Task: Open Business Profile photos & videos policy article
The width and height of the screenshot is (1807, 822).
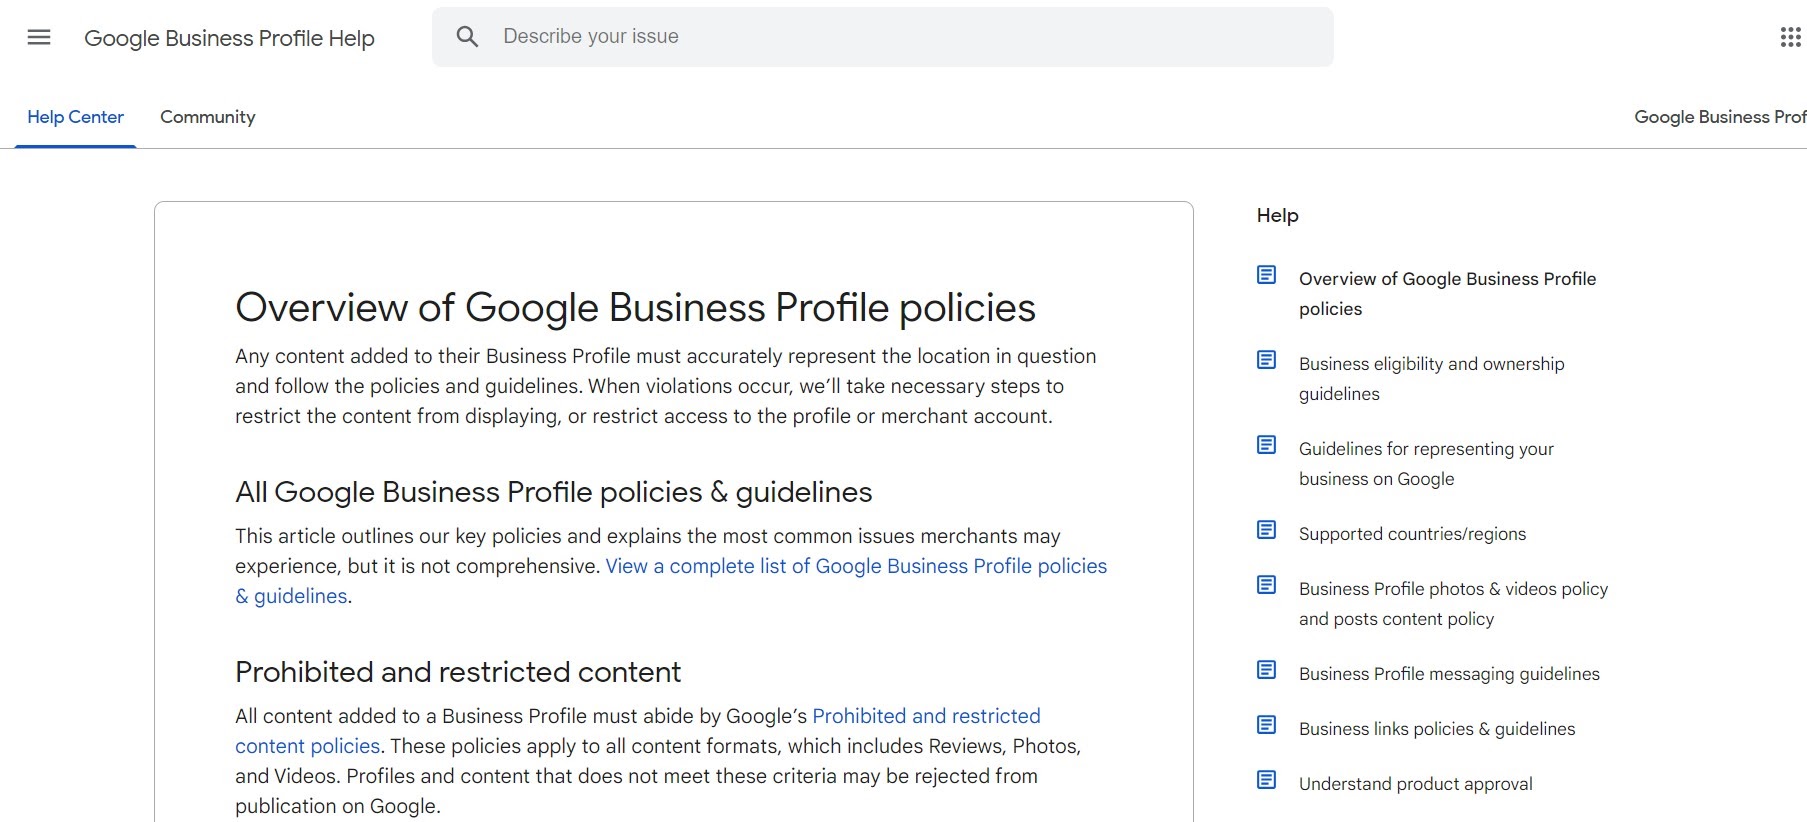Action: (1453, 604)
